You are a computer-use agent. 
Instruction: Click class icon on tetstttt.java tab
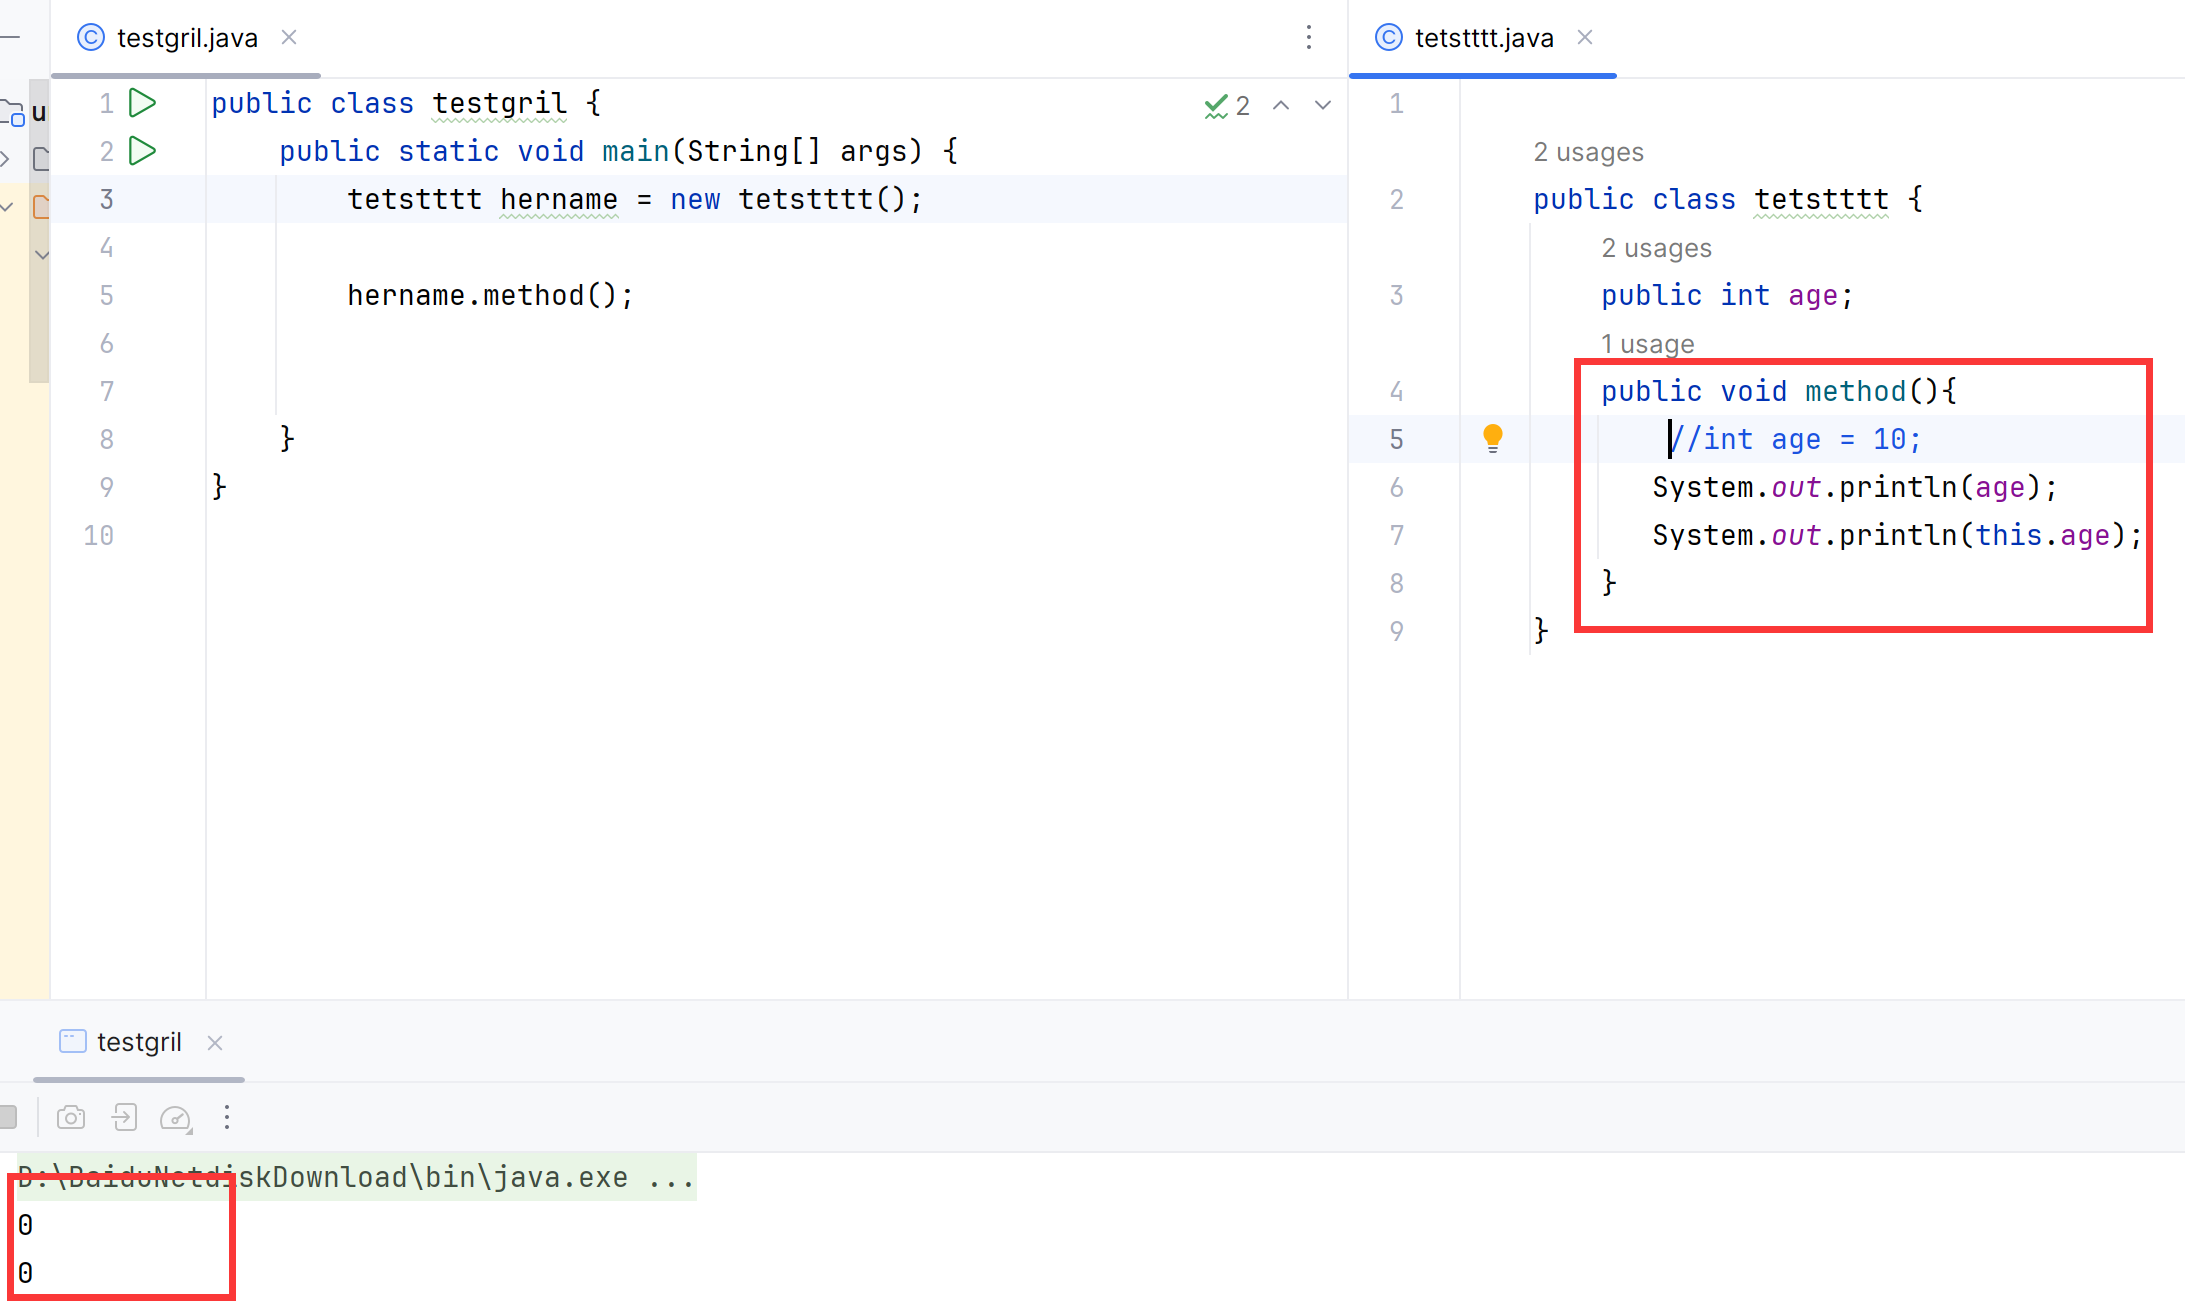click(x=1389, y=38)
